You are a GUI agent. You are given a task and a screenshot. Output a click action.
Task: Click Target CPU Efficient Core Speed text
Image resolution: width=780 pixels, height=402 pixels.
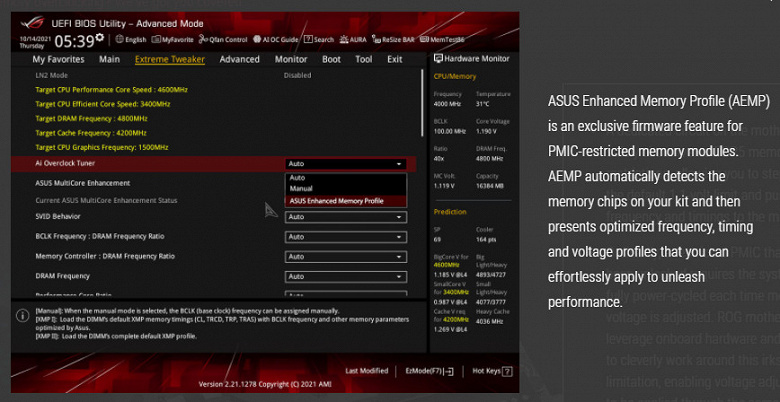(103, 104)
